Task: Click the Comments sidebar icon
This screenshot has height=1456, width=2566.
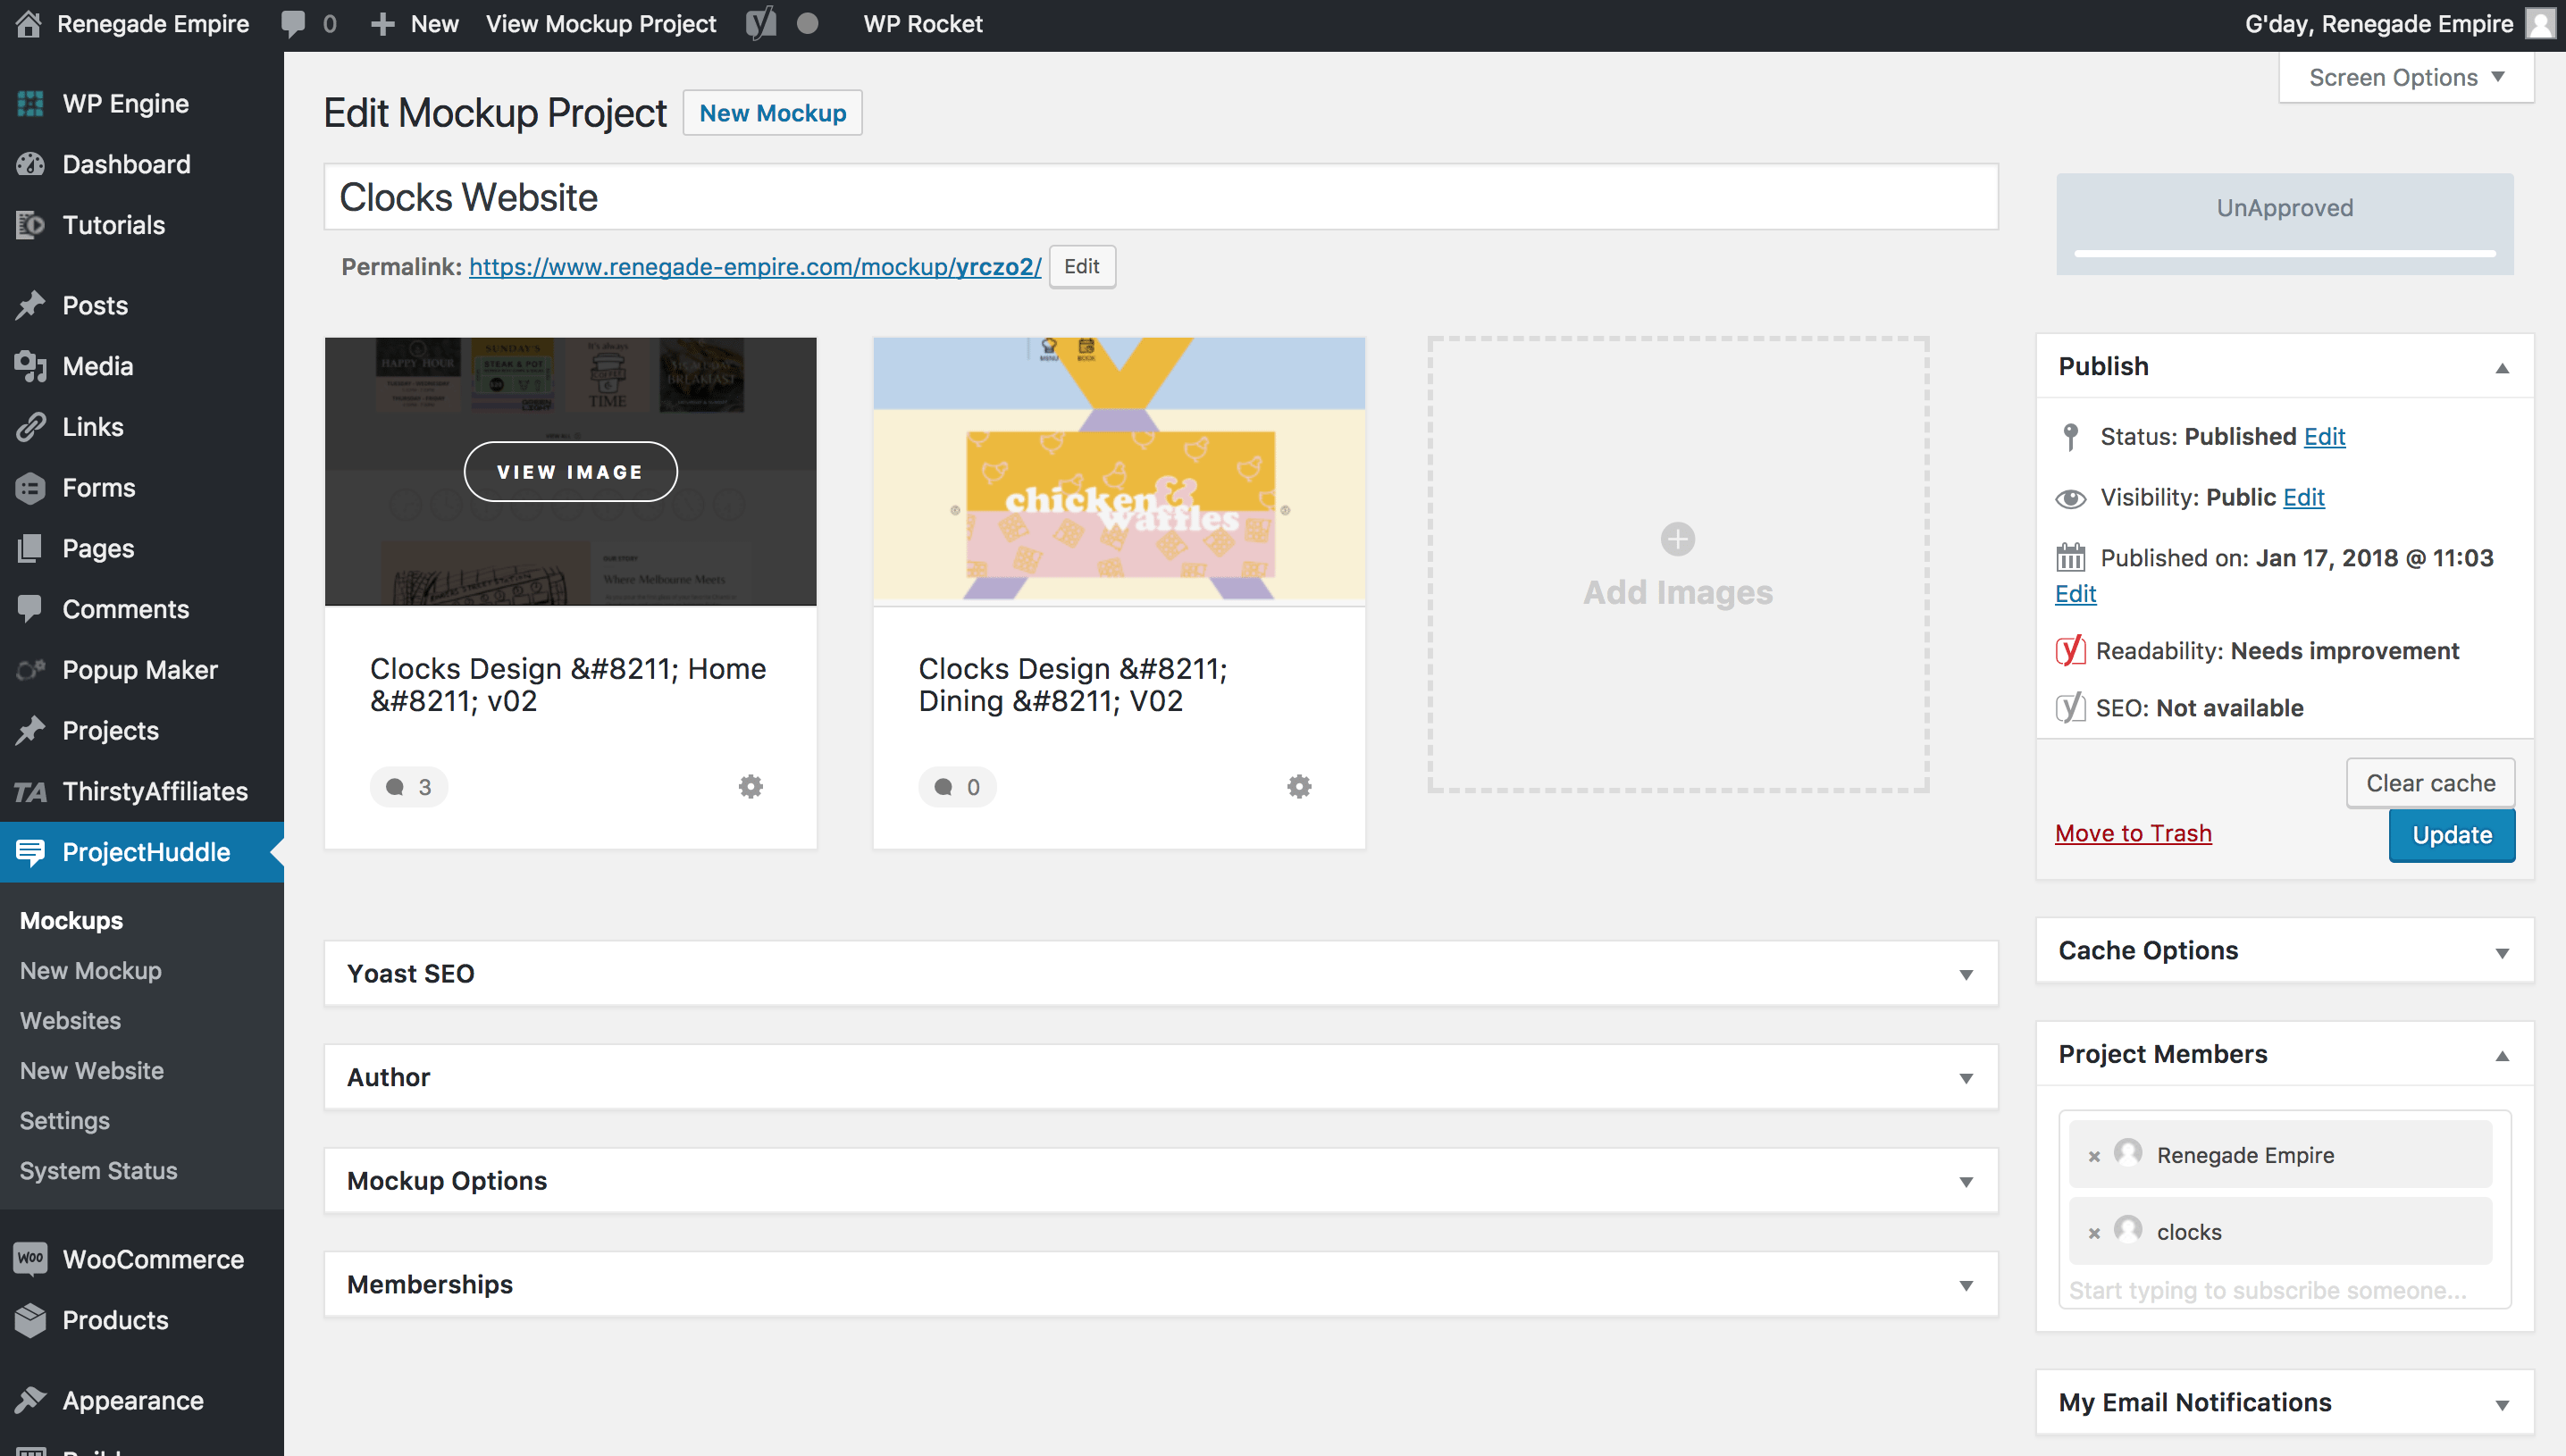Action: [30, 609]
